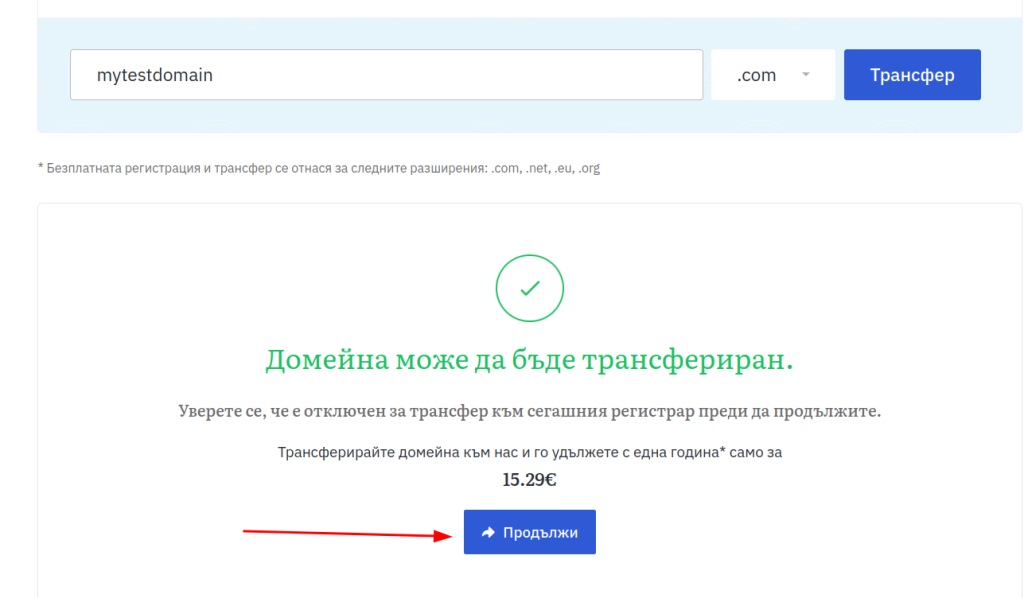Click .eu in the footnote extensions list
This screenshot has height=598, width=1024.
pos(565,168)
